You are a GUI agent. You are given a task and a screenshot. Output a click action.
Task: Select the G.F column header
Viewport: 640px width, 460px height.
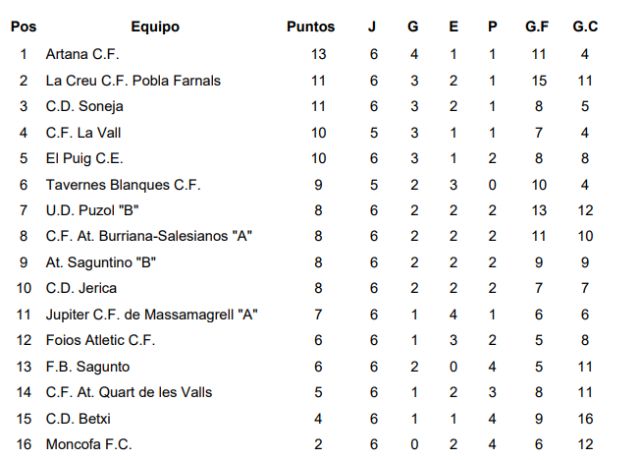(x=537, y=27)
